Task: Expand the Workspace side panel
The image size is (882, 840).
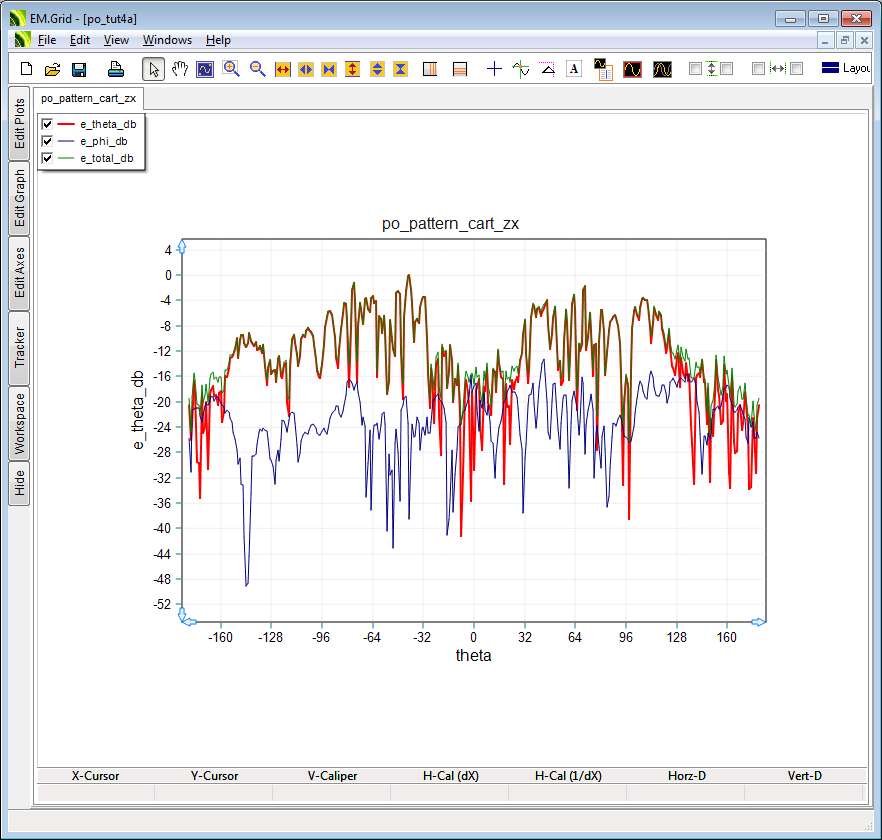Action: coord(19,422)
